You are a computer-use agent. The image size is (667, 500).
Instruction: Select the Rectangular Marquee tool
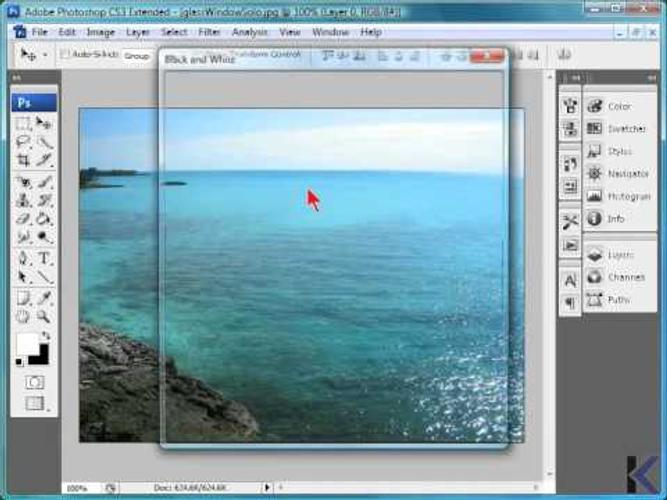[x=23, y=124]
